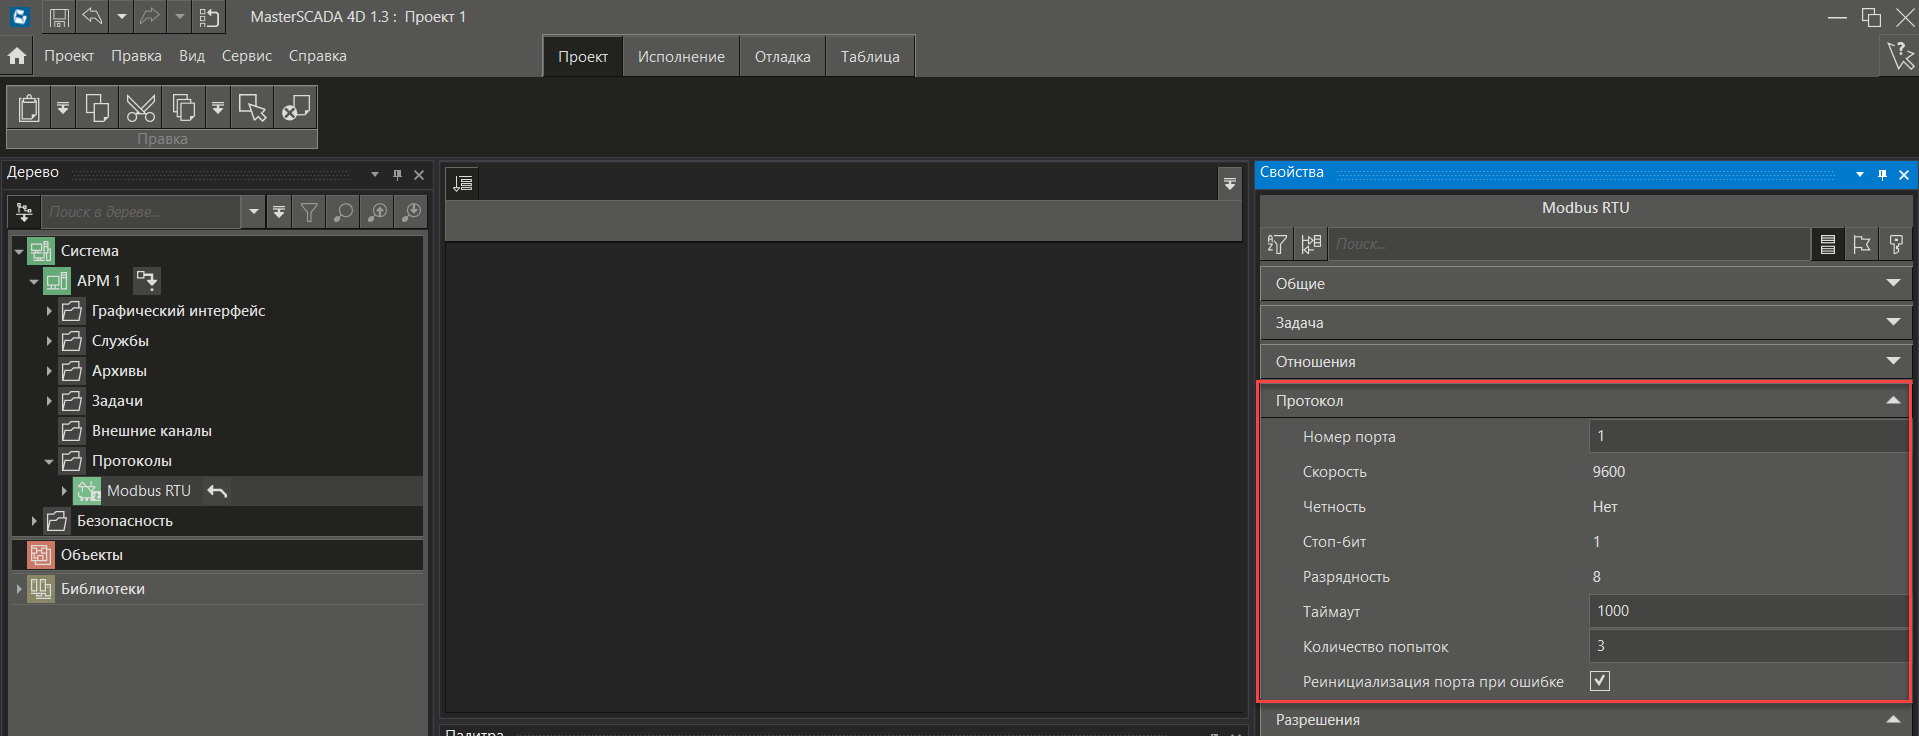This screenshot has width=1919, height=736.
Task: Switch to the Отладка tab
Action: 782,57
